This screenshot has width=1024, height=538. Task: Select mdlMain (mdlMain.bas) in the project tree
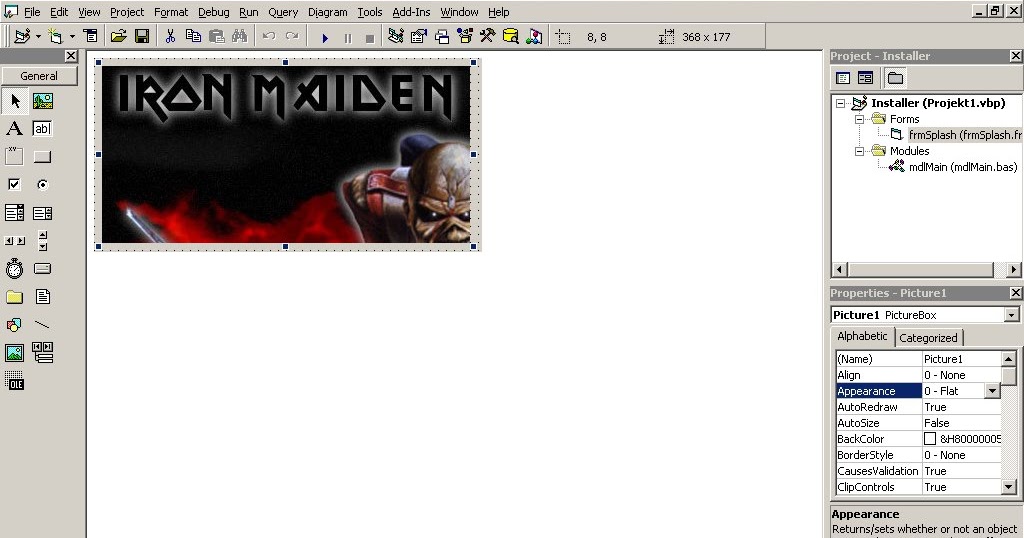963,167
